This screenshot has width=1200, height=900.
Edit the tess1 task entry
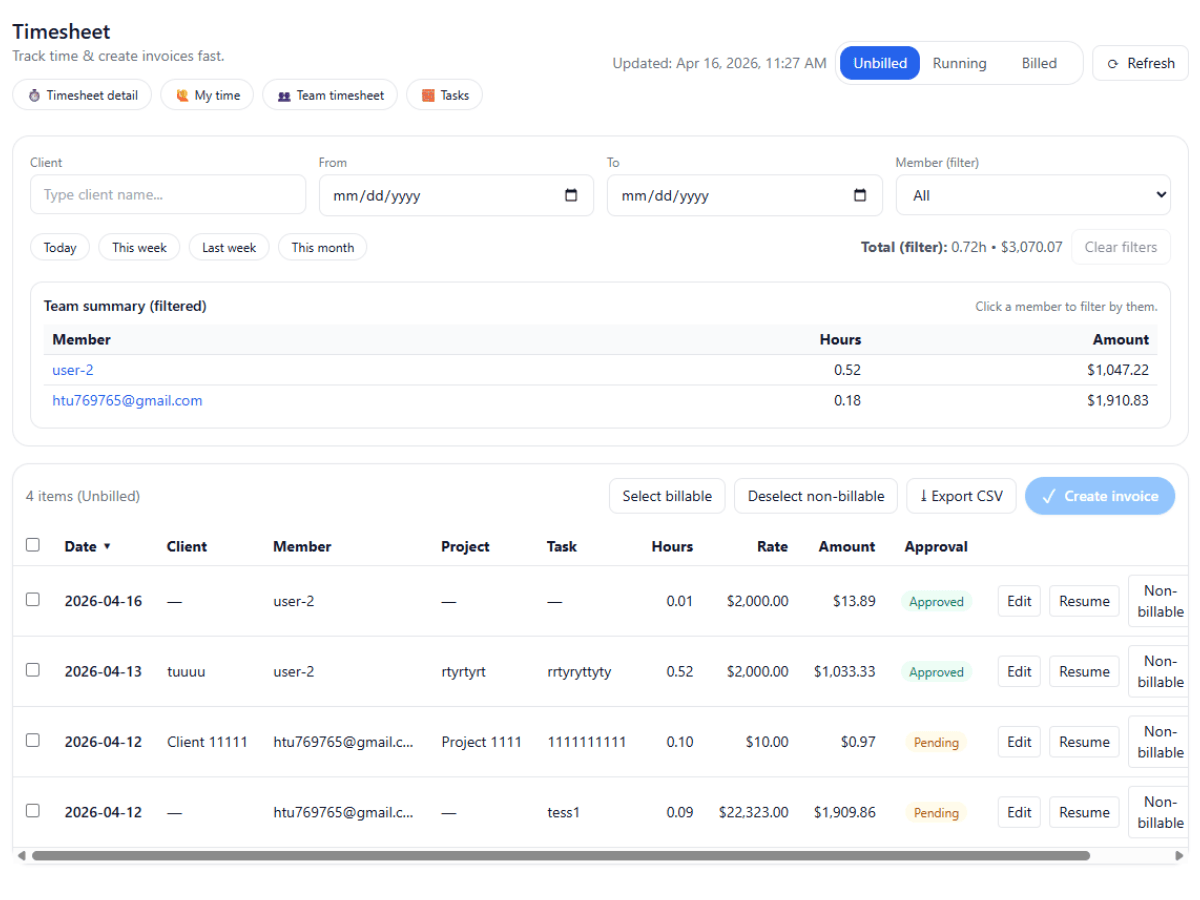point(1019,812)
